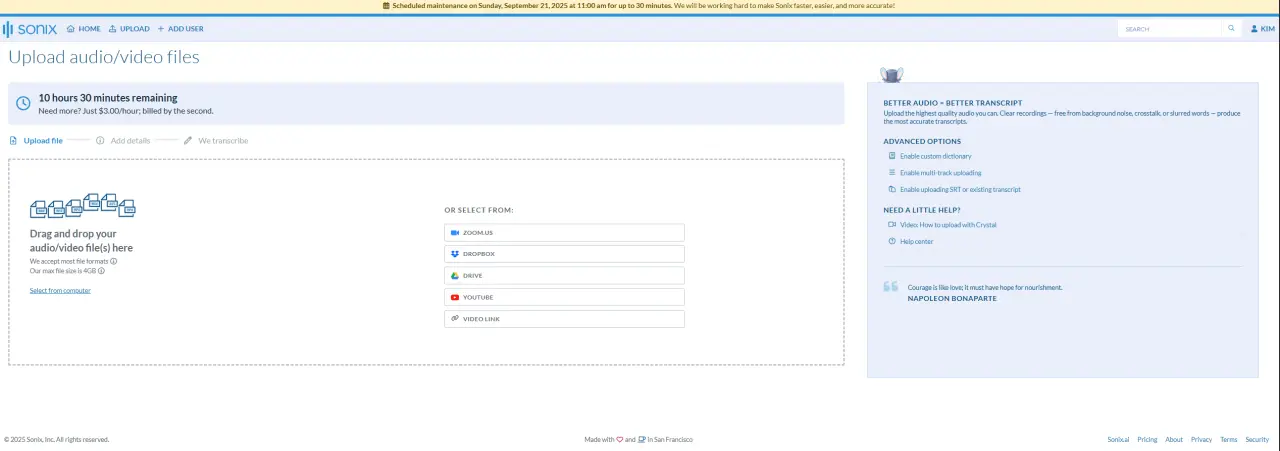This screenshot has width=1280, height=451.
Task: Click the question mark Help center icon
Action: 892,241
